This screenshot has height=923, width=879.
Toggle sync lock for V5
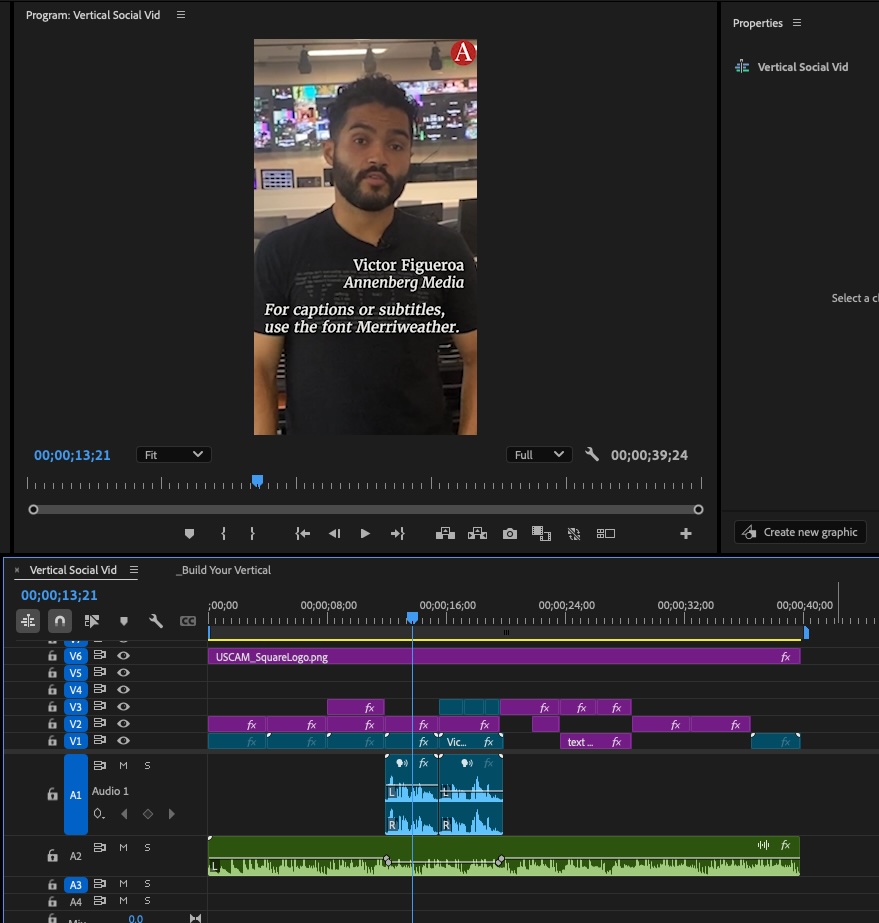(x=99, y=672)
